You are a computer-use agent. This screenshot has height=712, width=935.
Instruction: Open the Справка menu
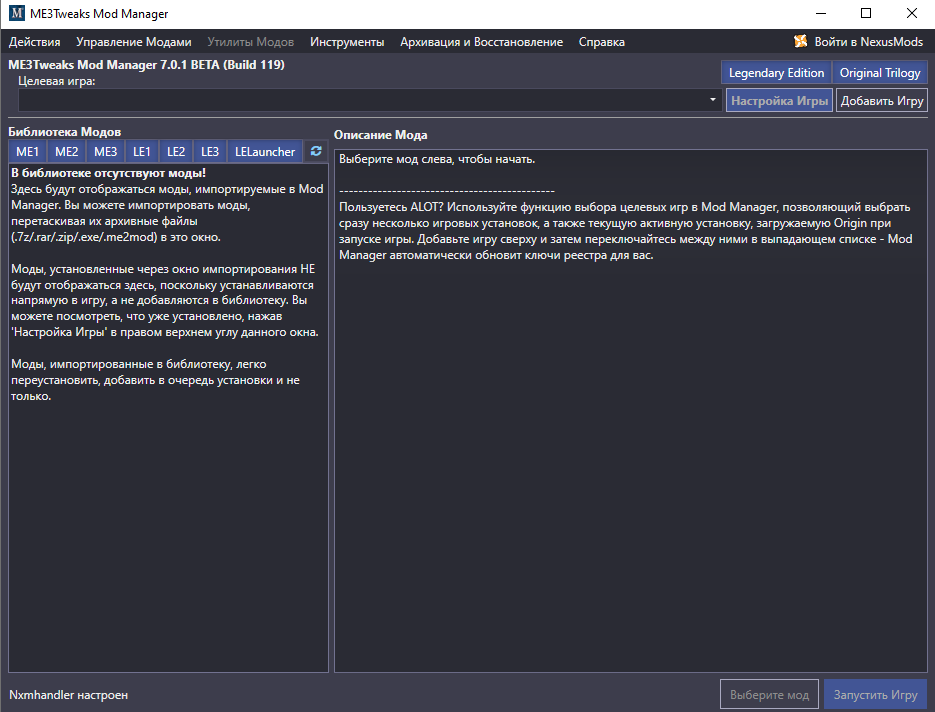pyautogui.click(x=601, y=42)
